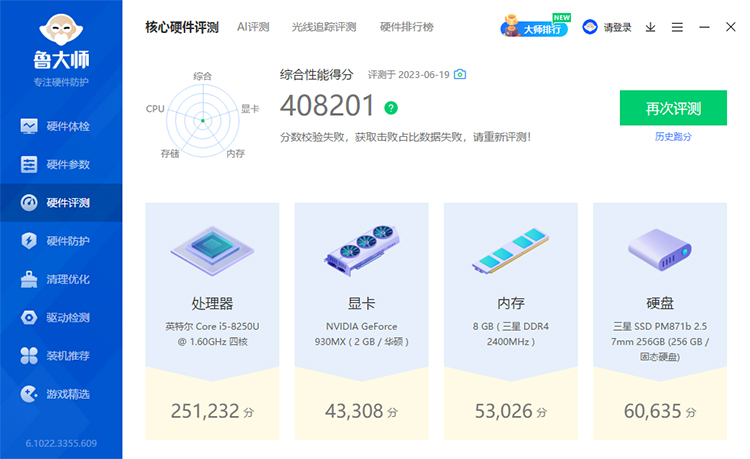The width and height of the screenshot is (750, 459).
Task: Click the 处理器 card title
Action: [212, 303]
